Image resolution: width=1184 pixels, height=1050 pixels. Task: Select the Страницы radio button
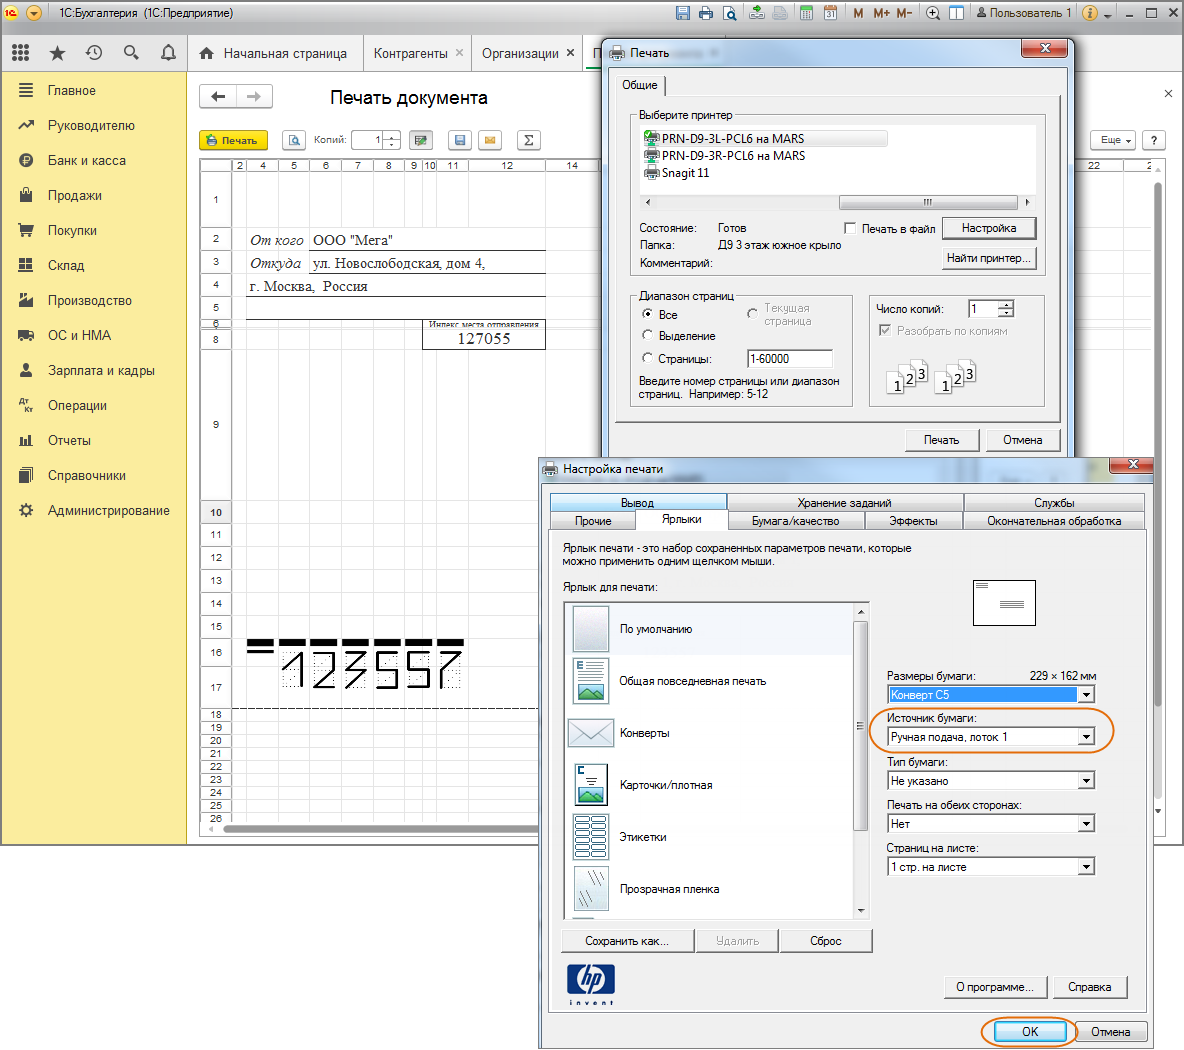(x=648, y=358)
